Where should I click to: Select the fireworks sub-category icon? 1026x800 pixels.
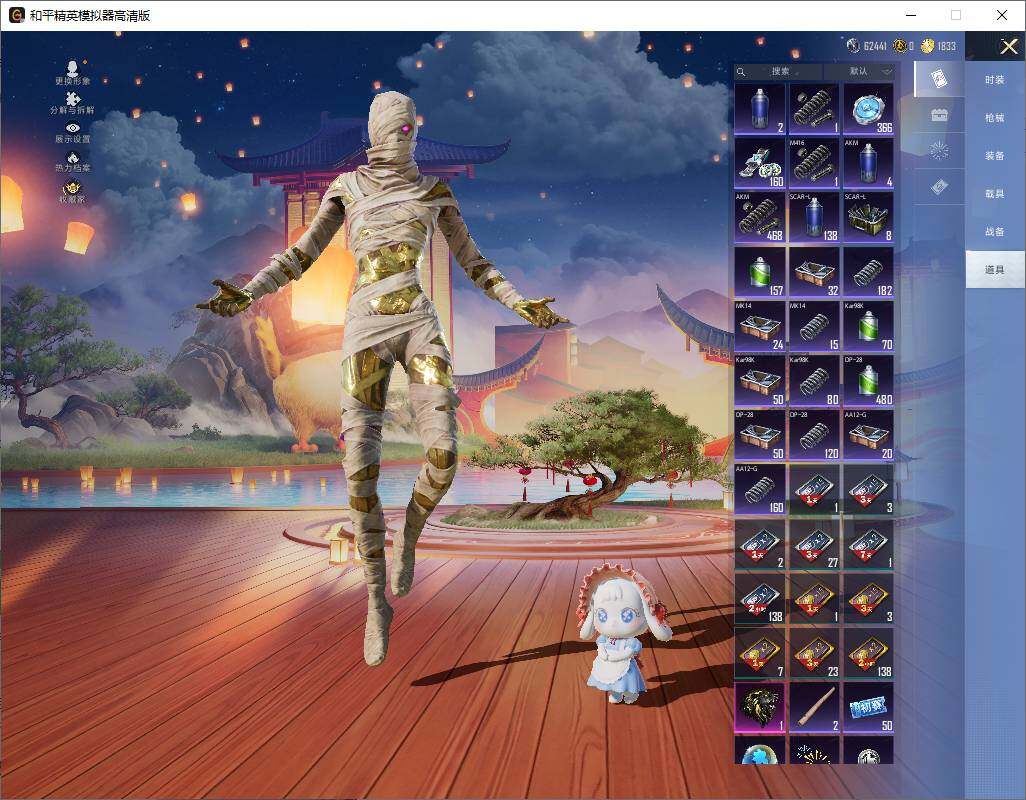[939, 151]
